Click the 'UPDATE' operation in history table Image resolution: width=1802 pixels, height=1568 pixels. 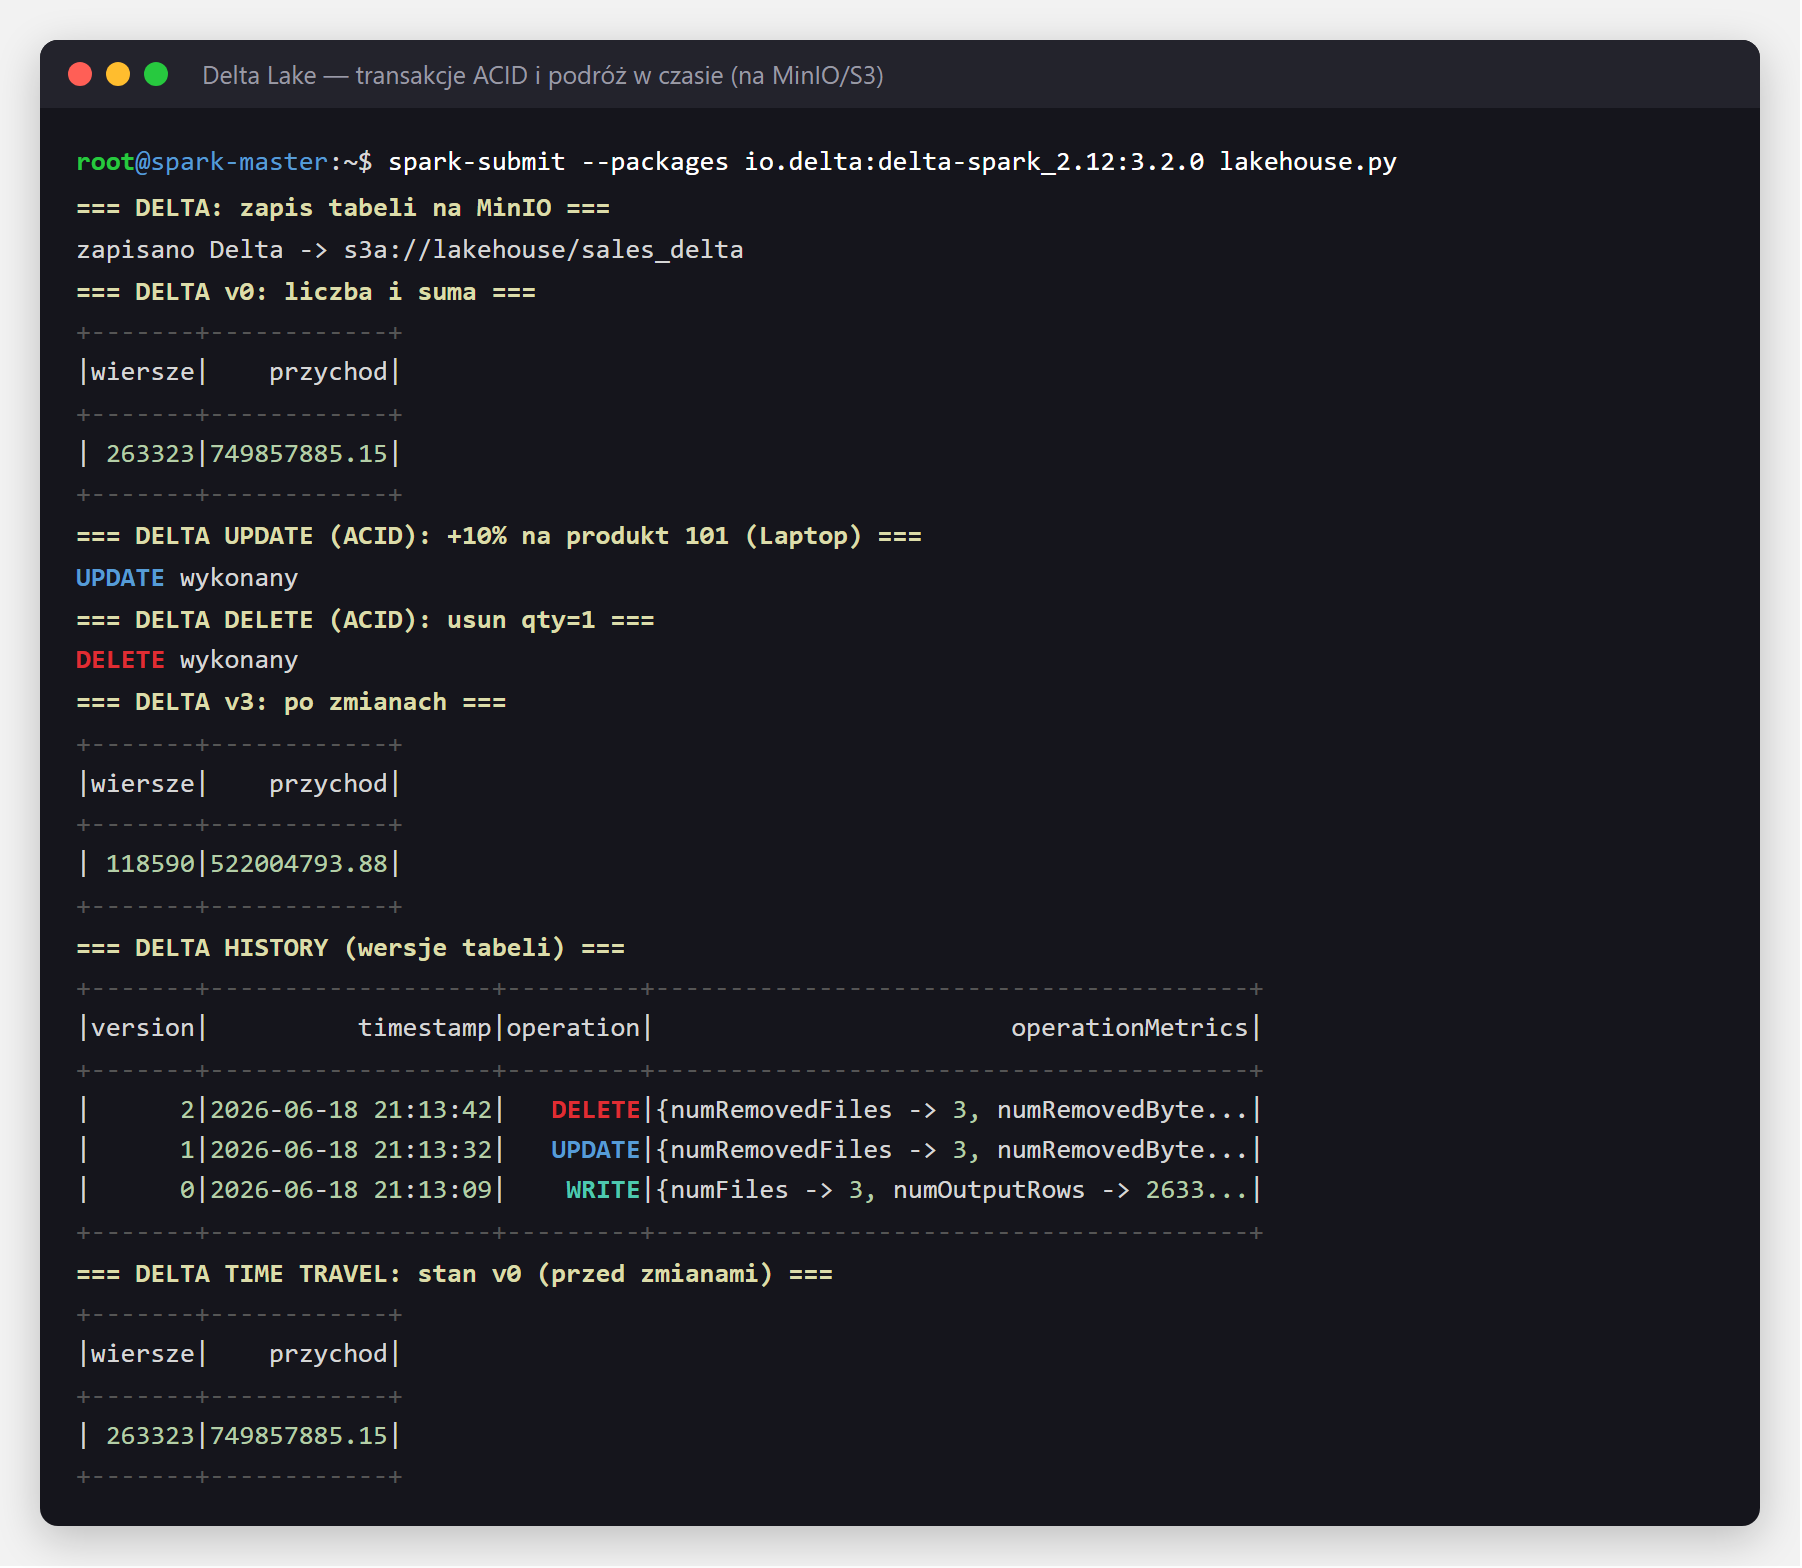595,1150
